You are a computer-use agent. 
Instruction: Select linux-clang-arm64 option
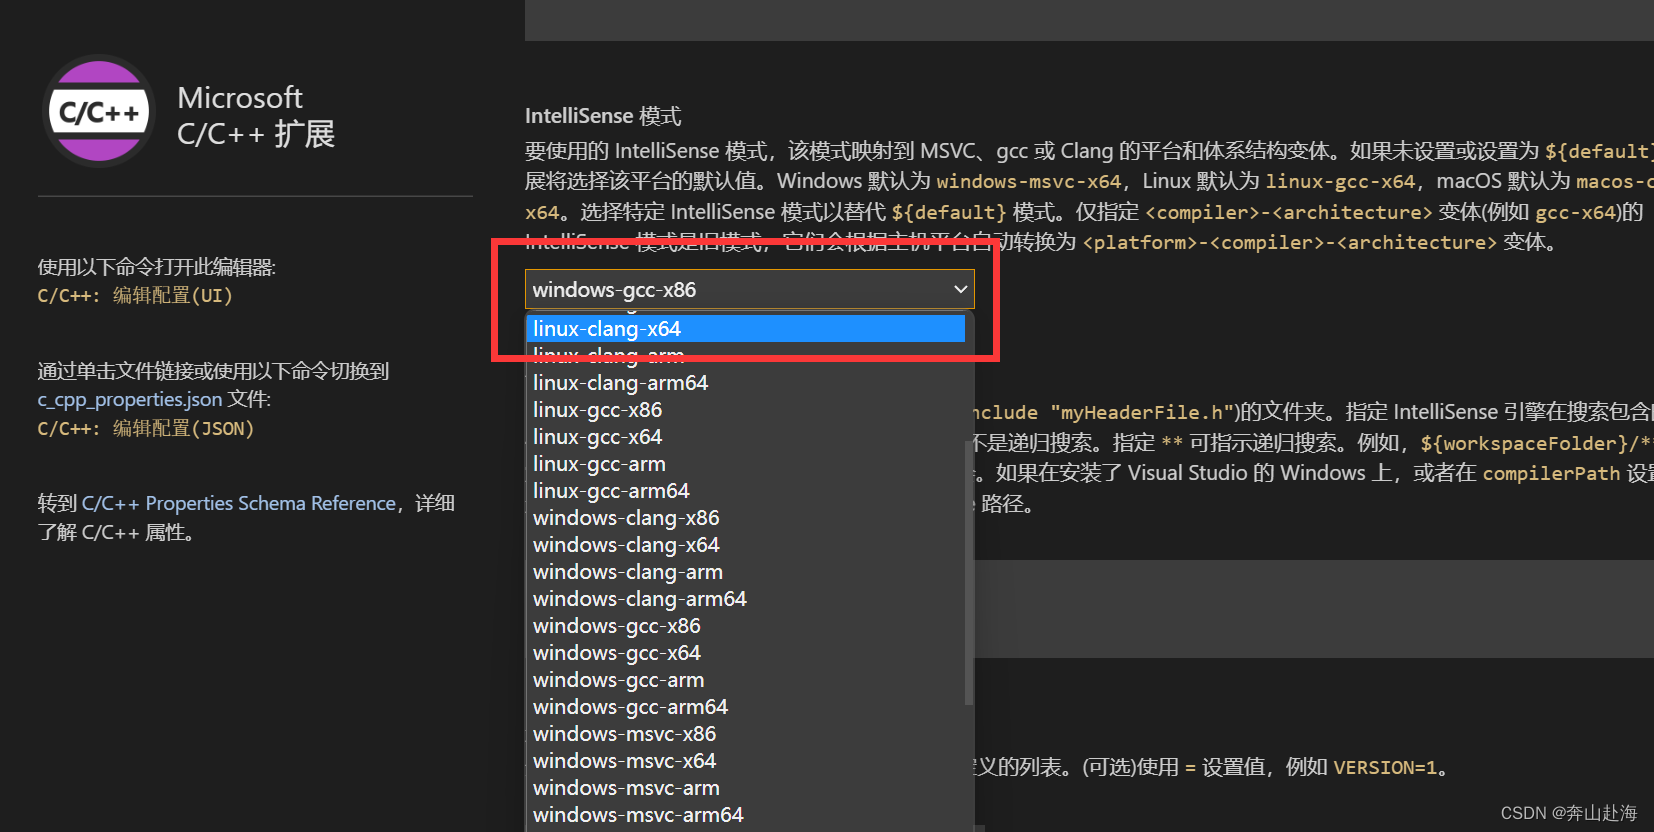[x=746, y=383]
